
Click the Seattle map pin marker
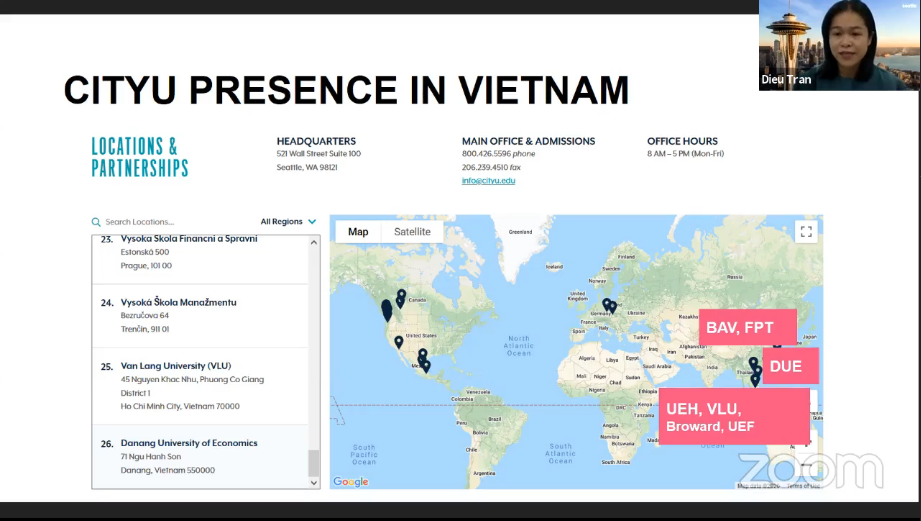click(x=386, y=310)
